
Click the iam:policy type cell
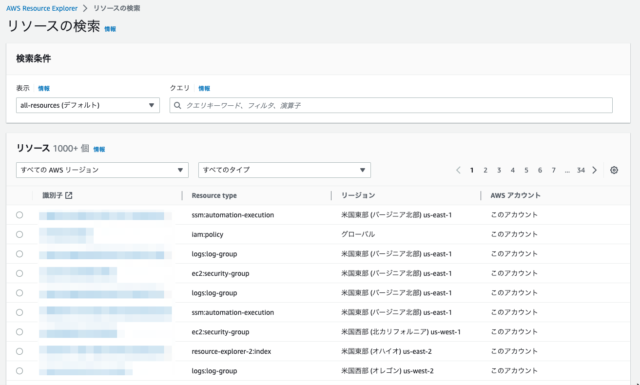[x=207, y=234]
